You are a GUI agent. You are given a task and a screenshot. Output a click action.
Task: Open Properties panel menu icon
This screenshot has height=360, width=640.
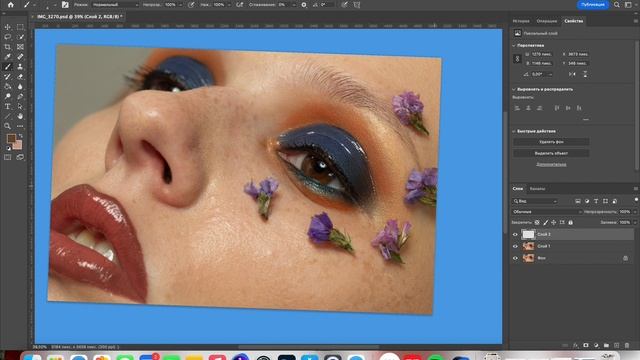[636, 21]
